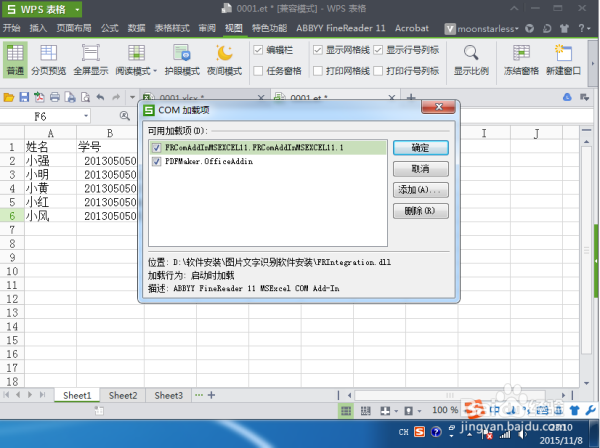The image size is (600, 448).
Task: Click the redo arrow icon
Action: (x=116, y=97)
